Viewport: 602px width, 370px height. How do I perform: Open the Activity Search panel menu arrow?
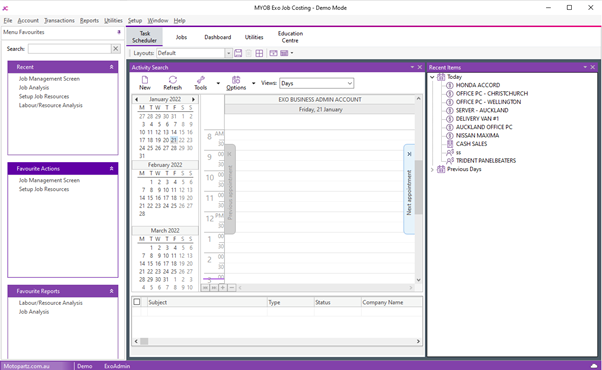point(412,67)
